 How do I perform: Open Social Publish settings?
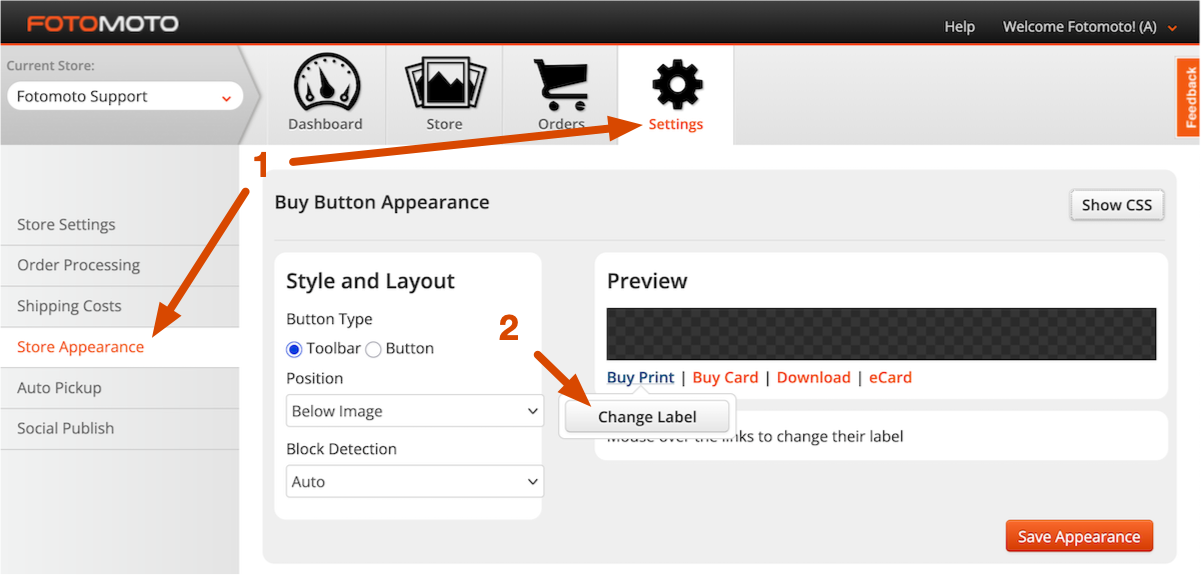coord(65,428)
